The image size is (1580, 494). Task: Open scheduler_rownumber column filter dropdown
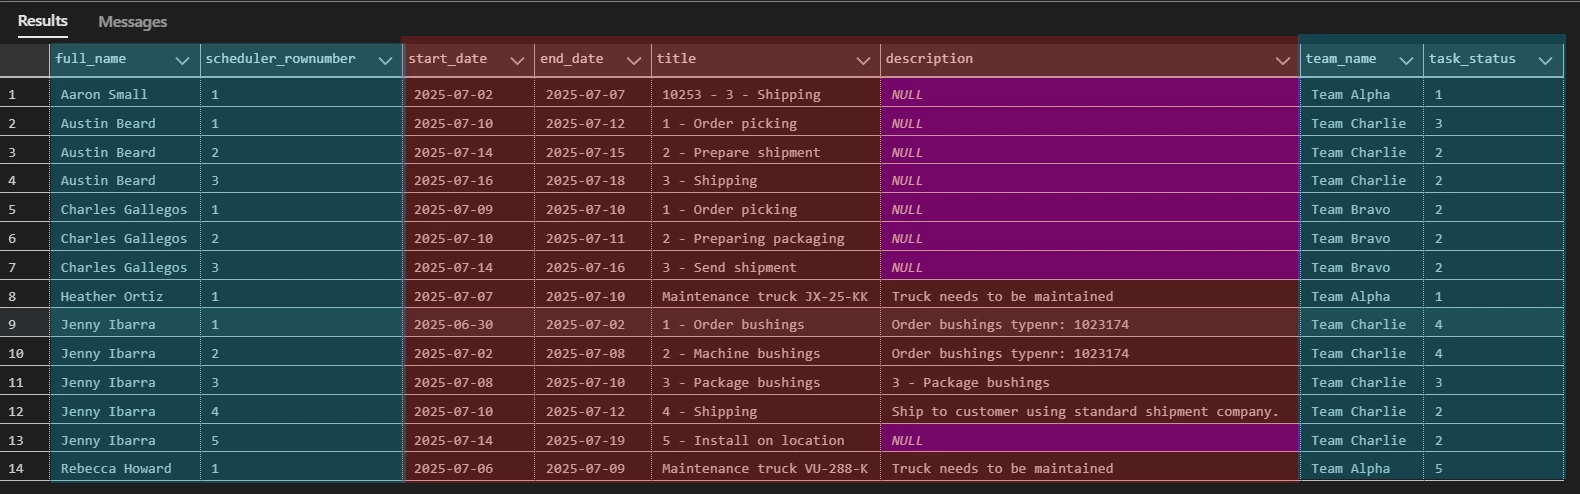tap(385, 61)
